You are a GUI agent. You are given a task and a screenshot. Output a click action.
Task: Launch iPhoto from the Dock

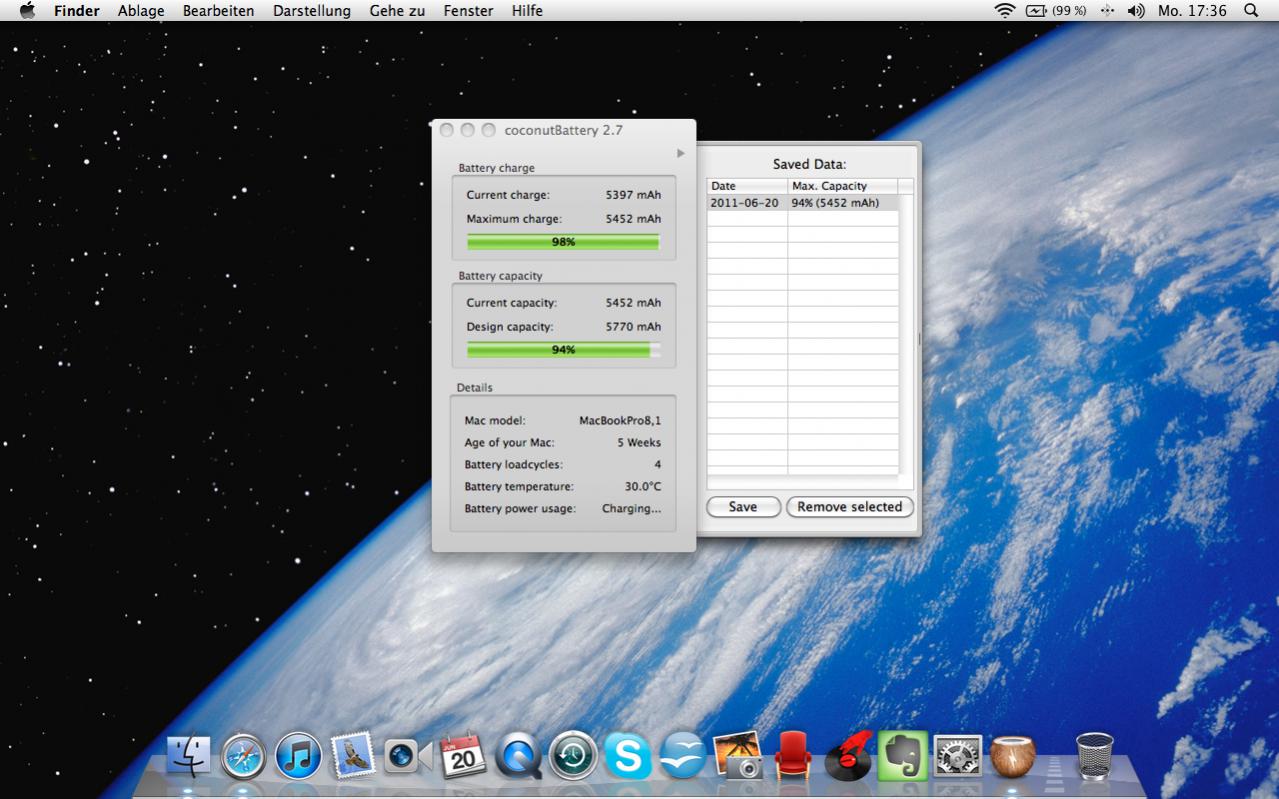pos(738,756)
